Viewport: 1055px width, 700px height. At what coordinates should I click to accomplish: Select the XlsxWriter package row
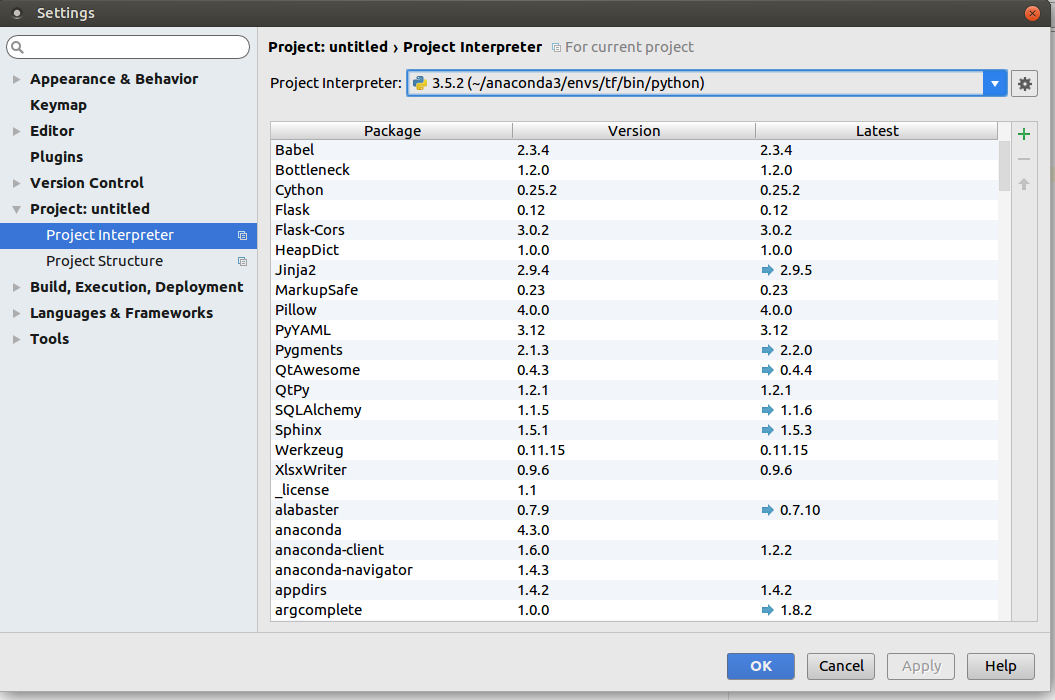634,470
